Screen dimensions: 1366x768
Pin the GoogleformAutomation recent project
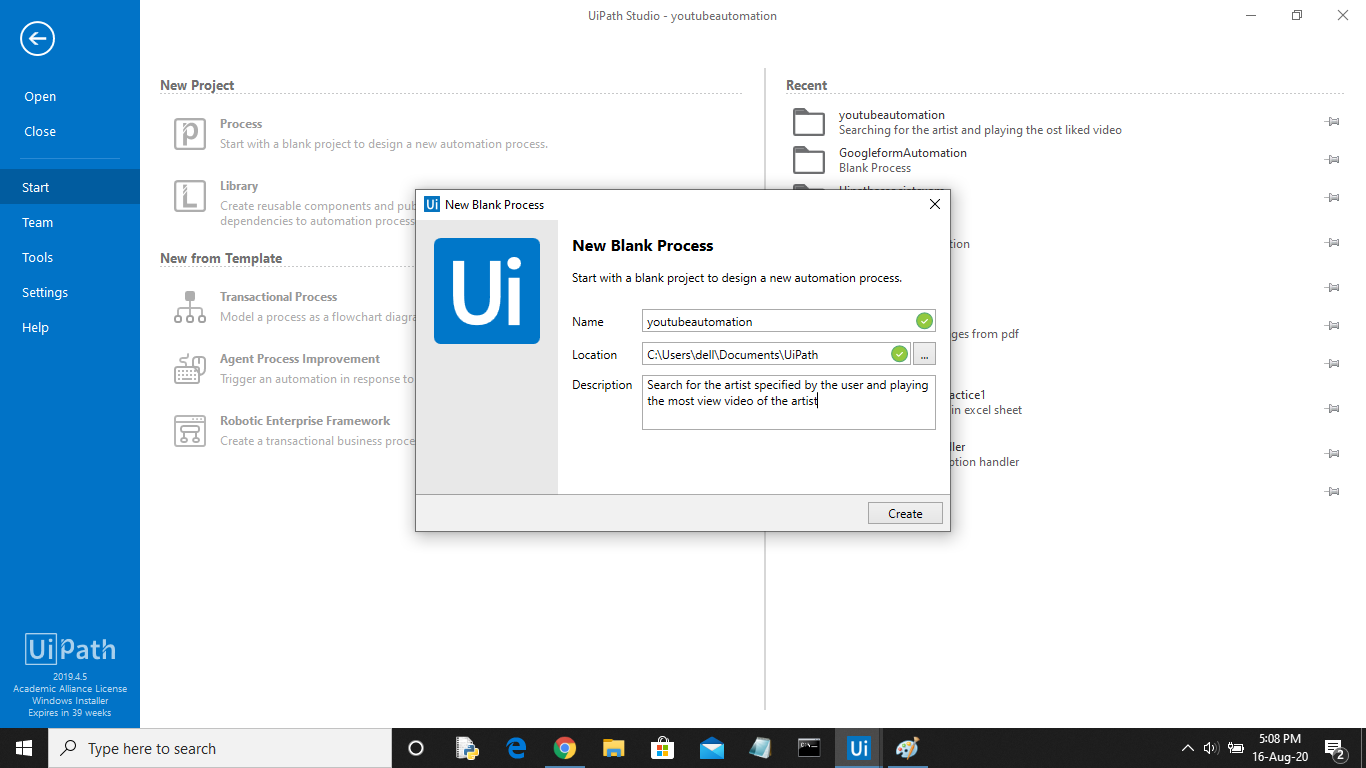tap(1332, 160)
